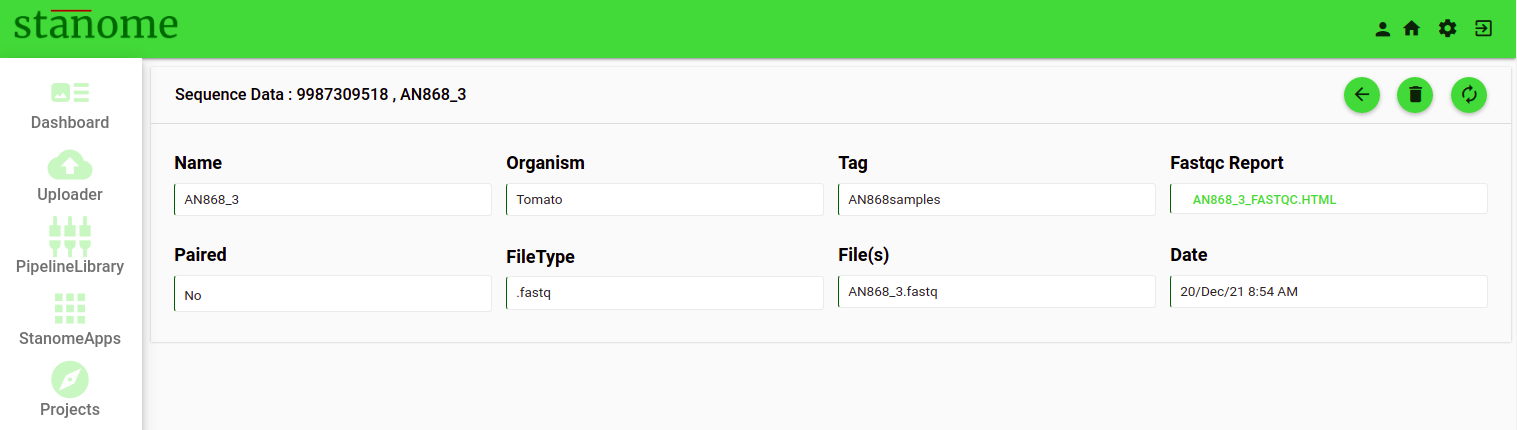The height and width of the screenshot is (430, 1517).
Task: Open settings gear in header
Action: pyautogui.click(x=1448, y=29)
